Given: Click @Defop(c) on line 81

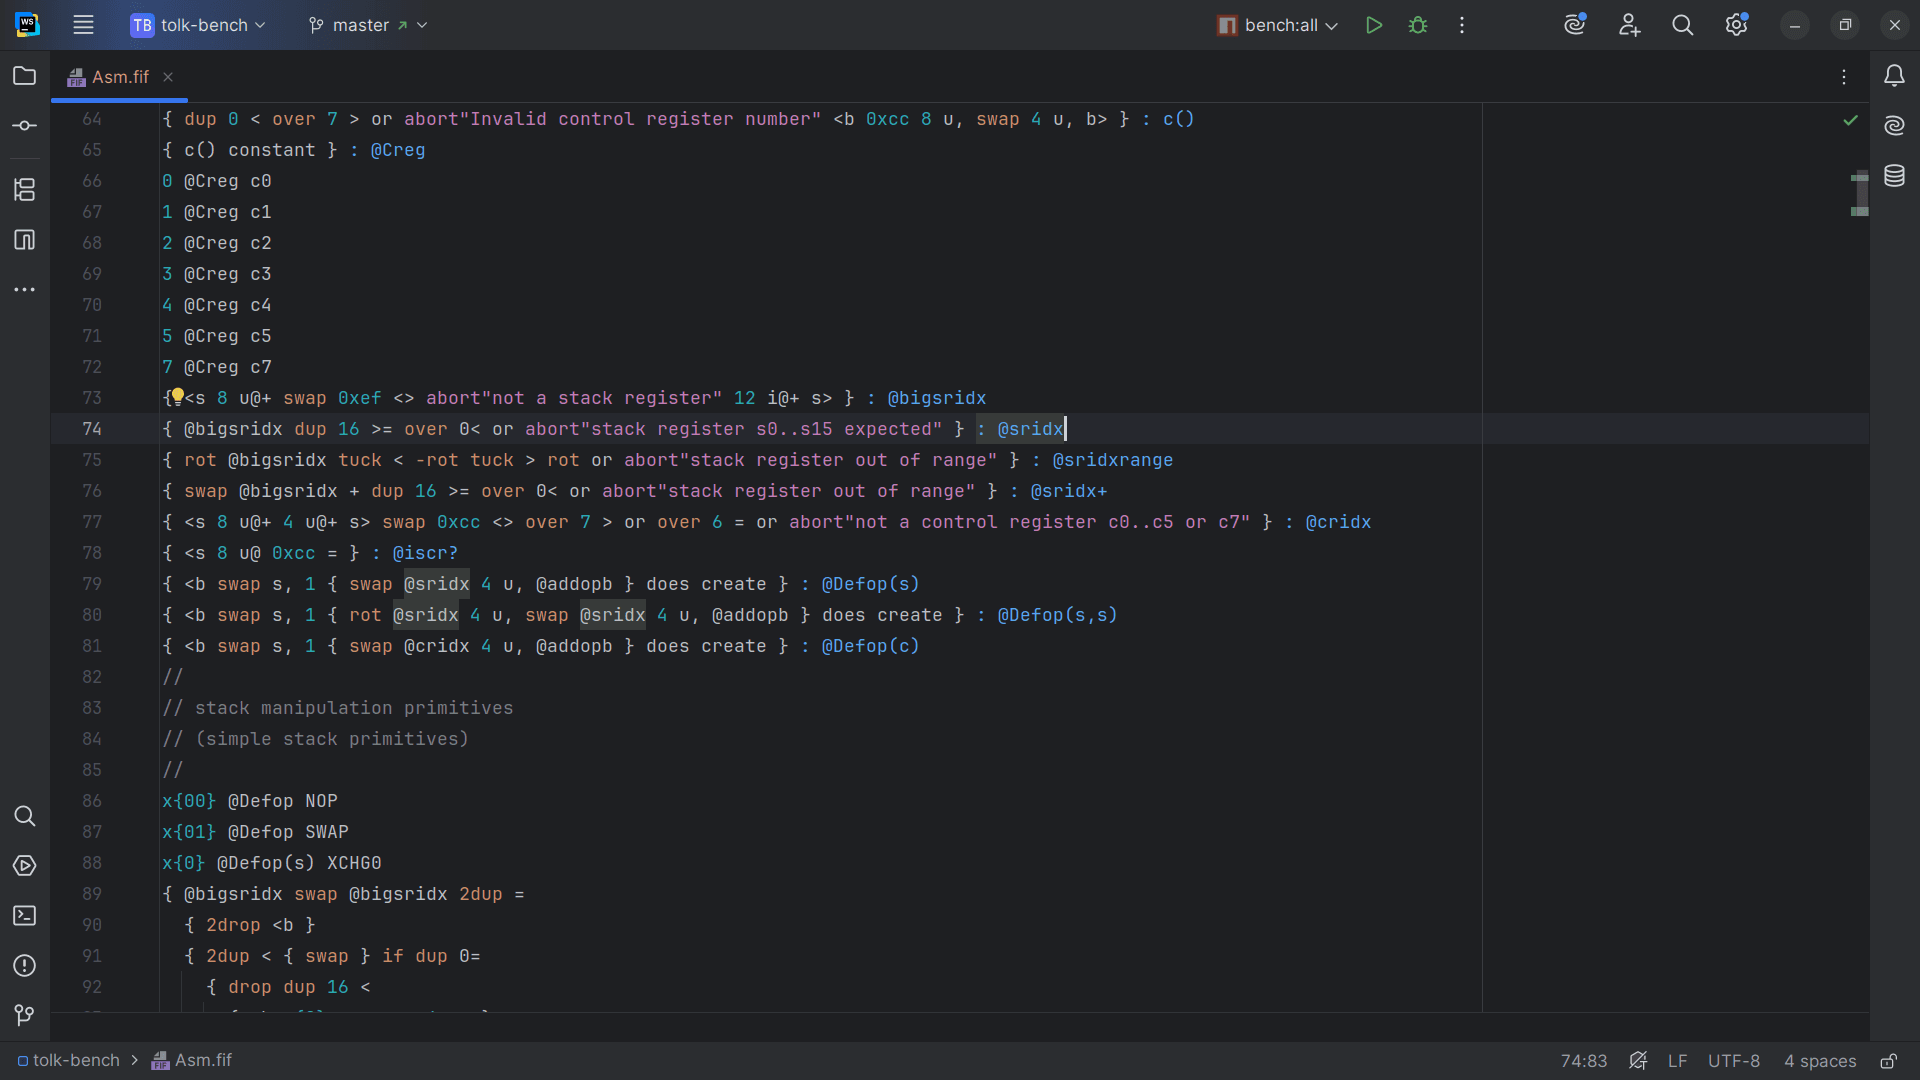Looking at the screenshot, I should point(870,646).
